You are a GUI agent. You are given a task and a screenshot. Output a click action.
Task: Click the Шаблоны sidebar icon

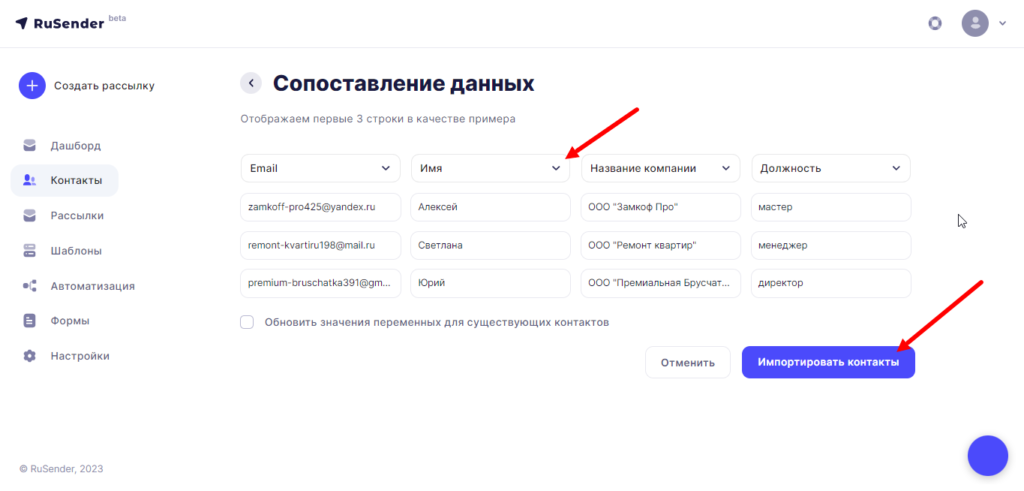29,251
